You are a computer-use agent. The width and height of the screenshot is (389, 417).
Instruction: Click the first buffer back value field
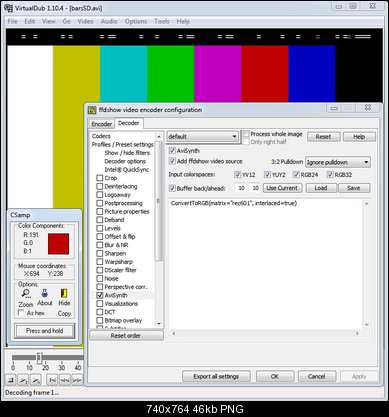pos(241,188)
